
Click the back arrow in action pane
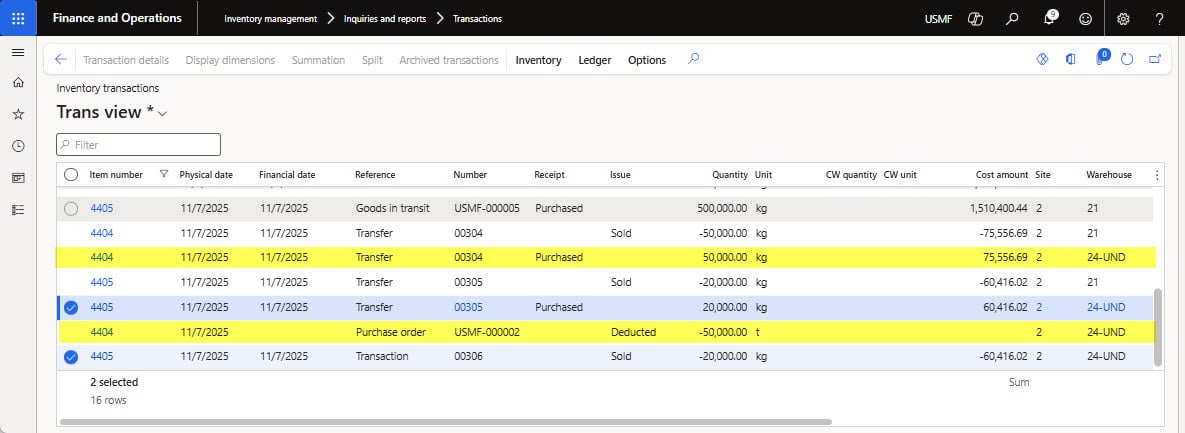tap(61, 60)
